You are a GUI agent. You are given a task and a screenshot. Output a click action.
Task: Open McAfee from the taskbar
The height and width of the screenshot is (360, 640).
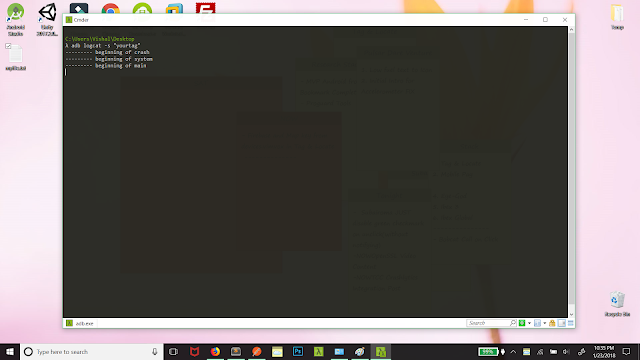[194, 351]
